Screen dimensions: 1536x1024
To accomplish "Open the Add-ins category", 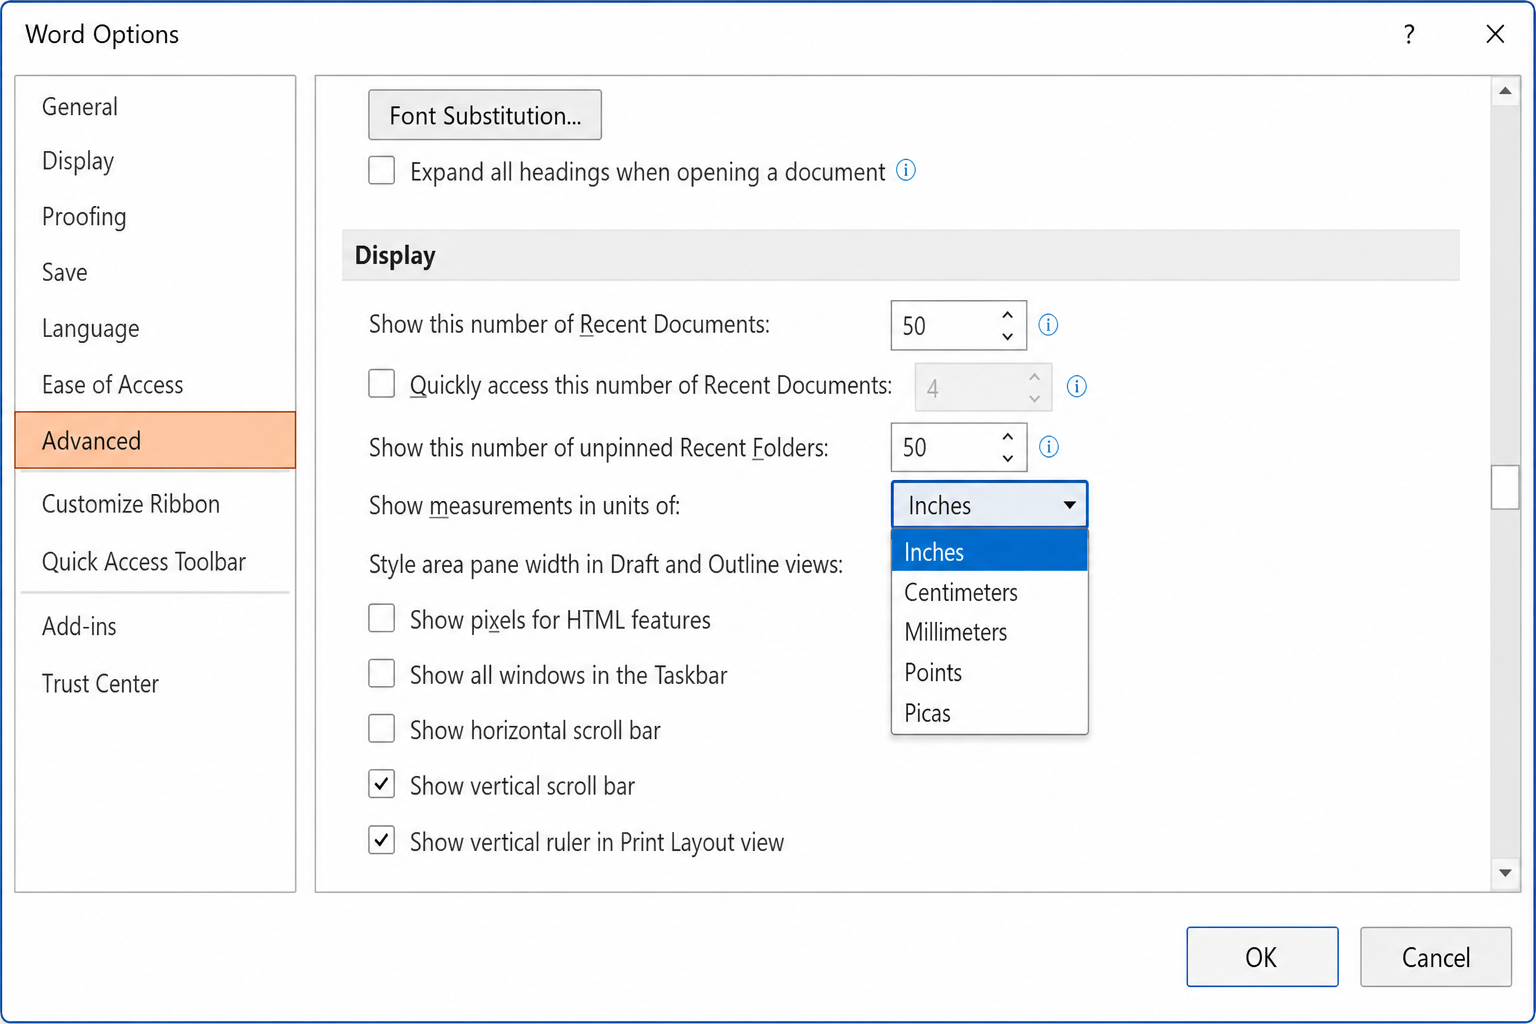I will 155,627.
